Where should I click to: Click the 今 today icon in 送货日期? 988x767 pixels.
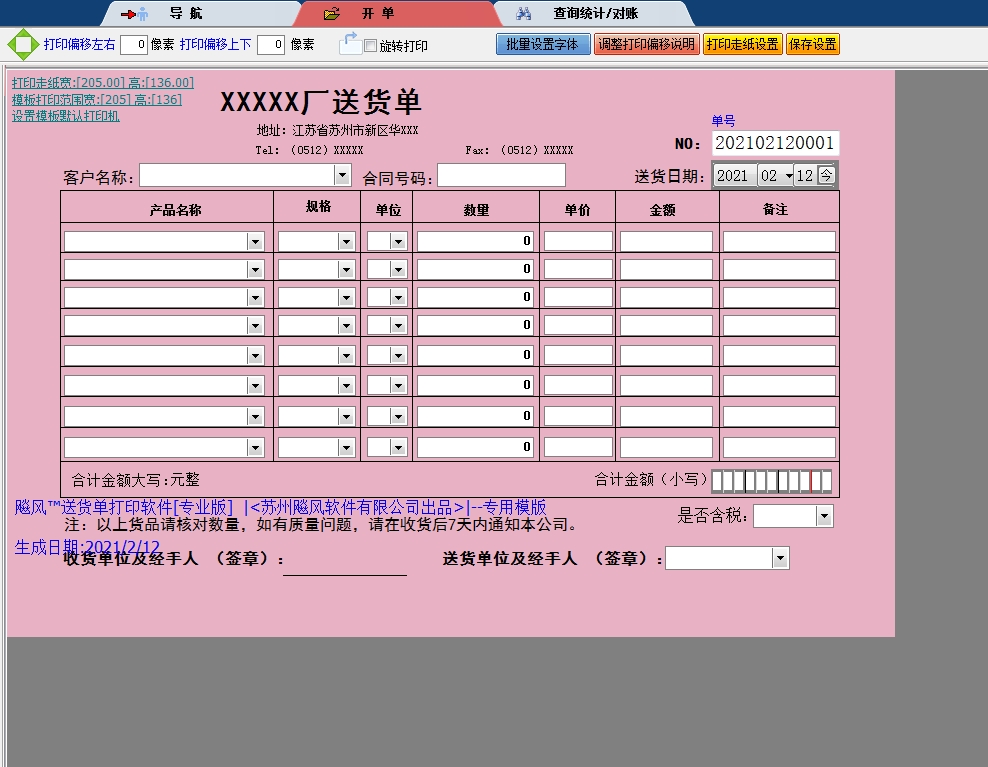click(826, 174)
